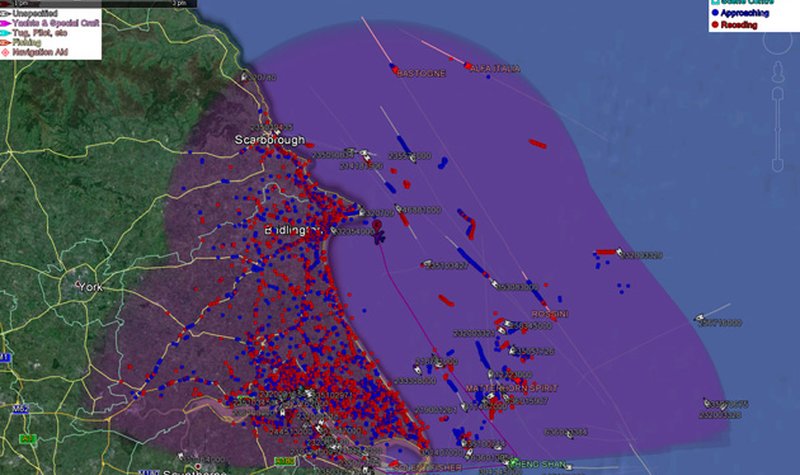Click the zoom out end of slider

[778, 165]
